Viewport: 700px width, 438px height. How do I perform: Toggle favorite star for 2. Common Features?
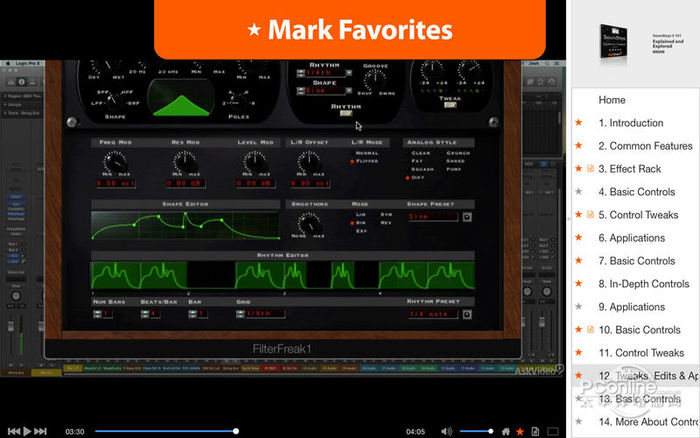579,146
